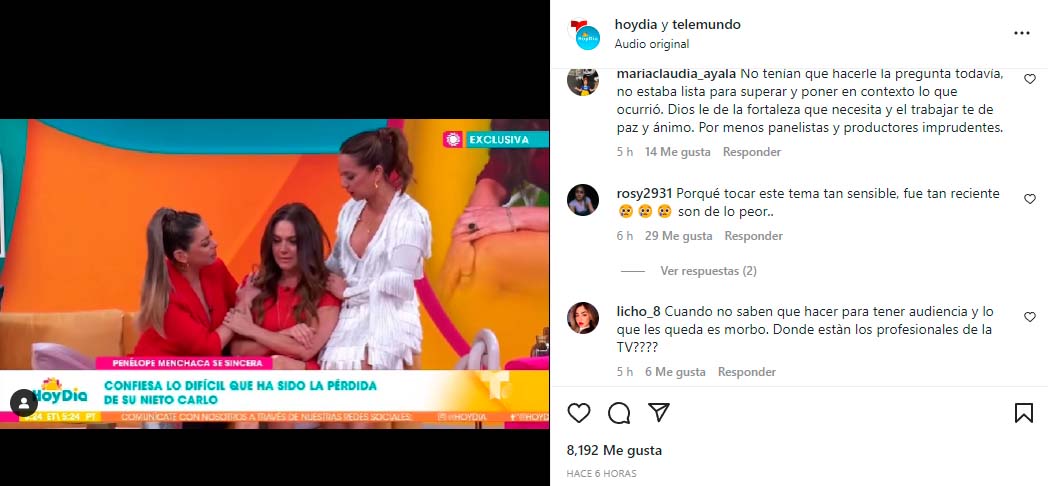
Task: View tagged people icon on video
Action: 24,403
